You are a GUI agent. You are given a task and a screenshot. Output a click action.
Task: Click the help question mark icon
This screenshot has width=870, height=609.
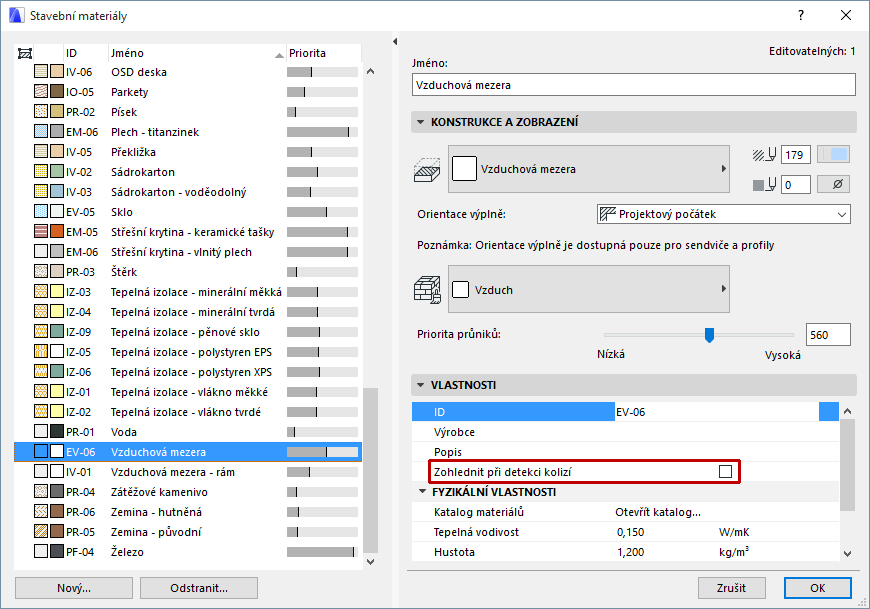[799, 16]
